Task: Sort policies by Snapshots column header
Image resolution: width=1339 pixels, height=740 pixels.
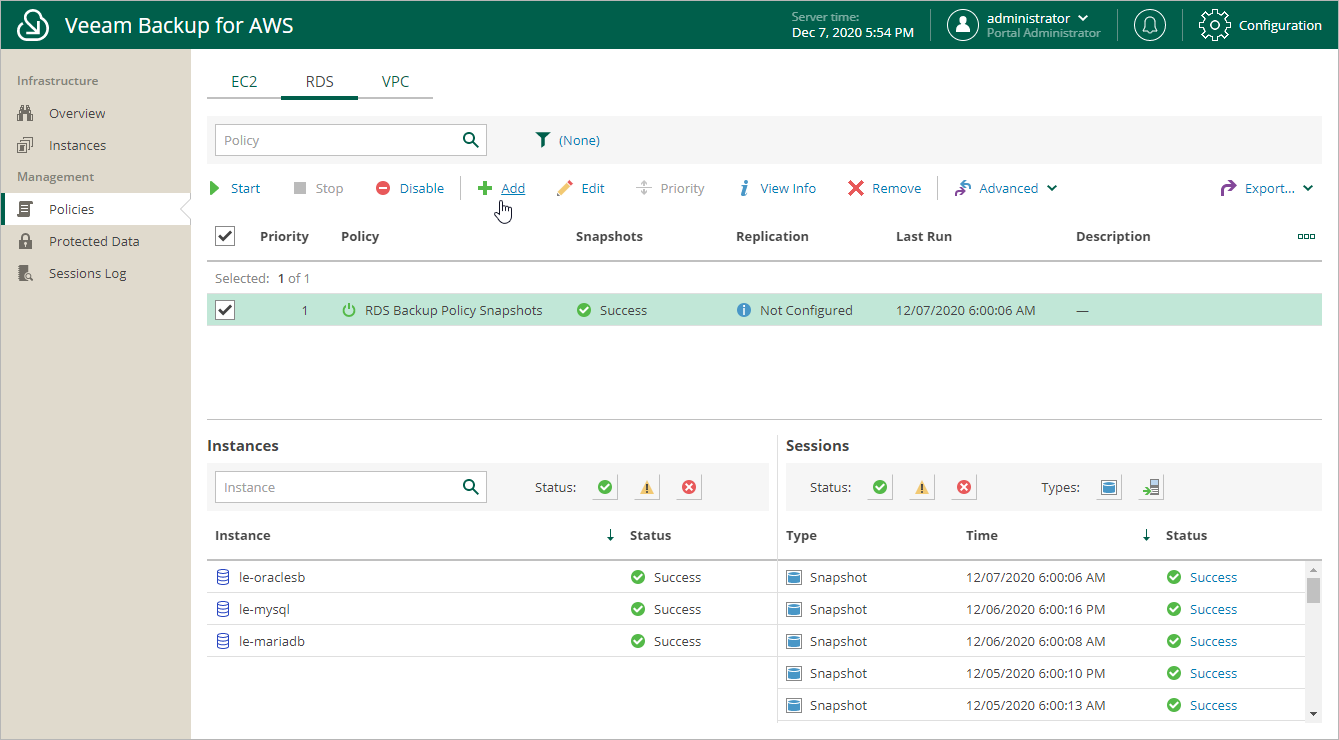Action: tap(609, 237)
